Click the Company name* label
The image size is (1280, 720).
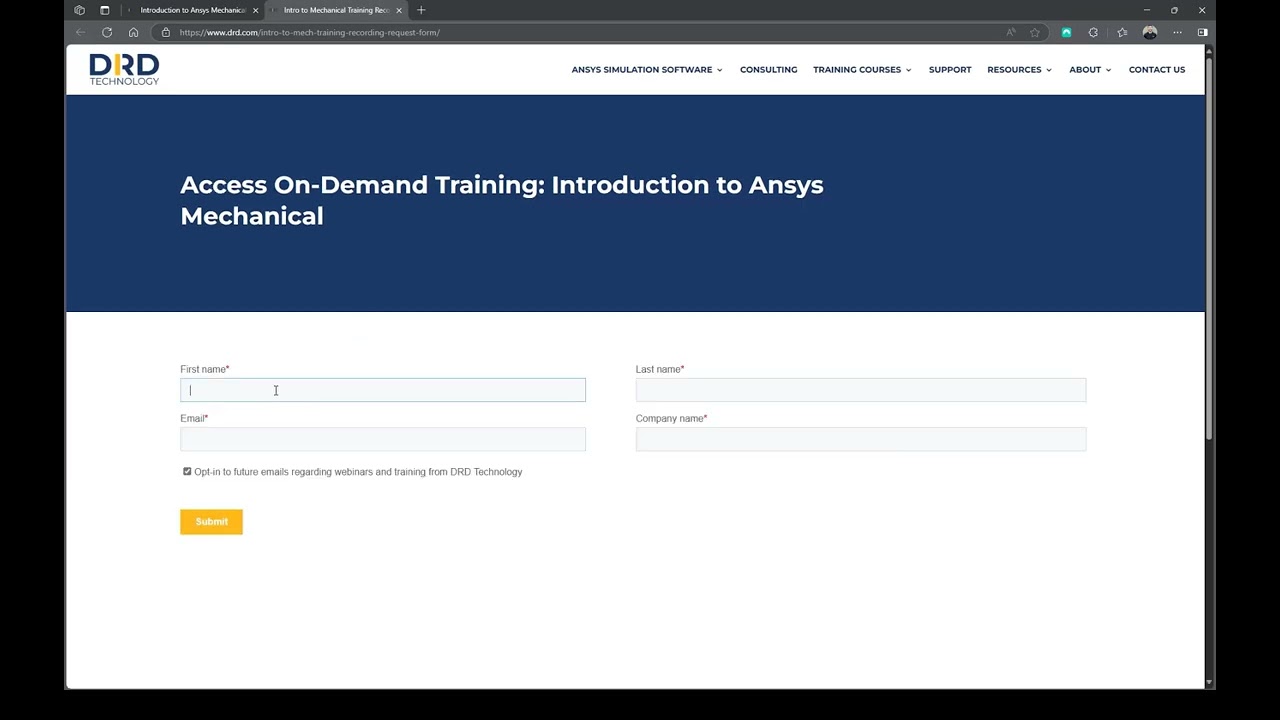click(672, 418)
